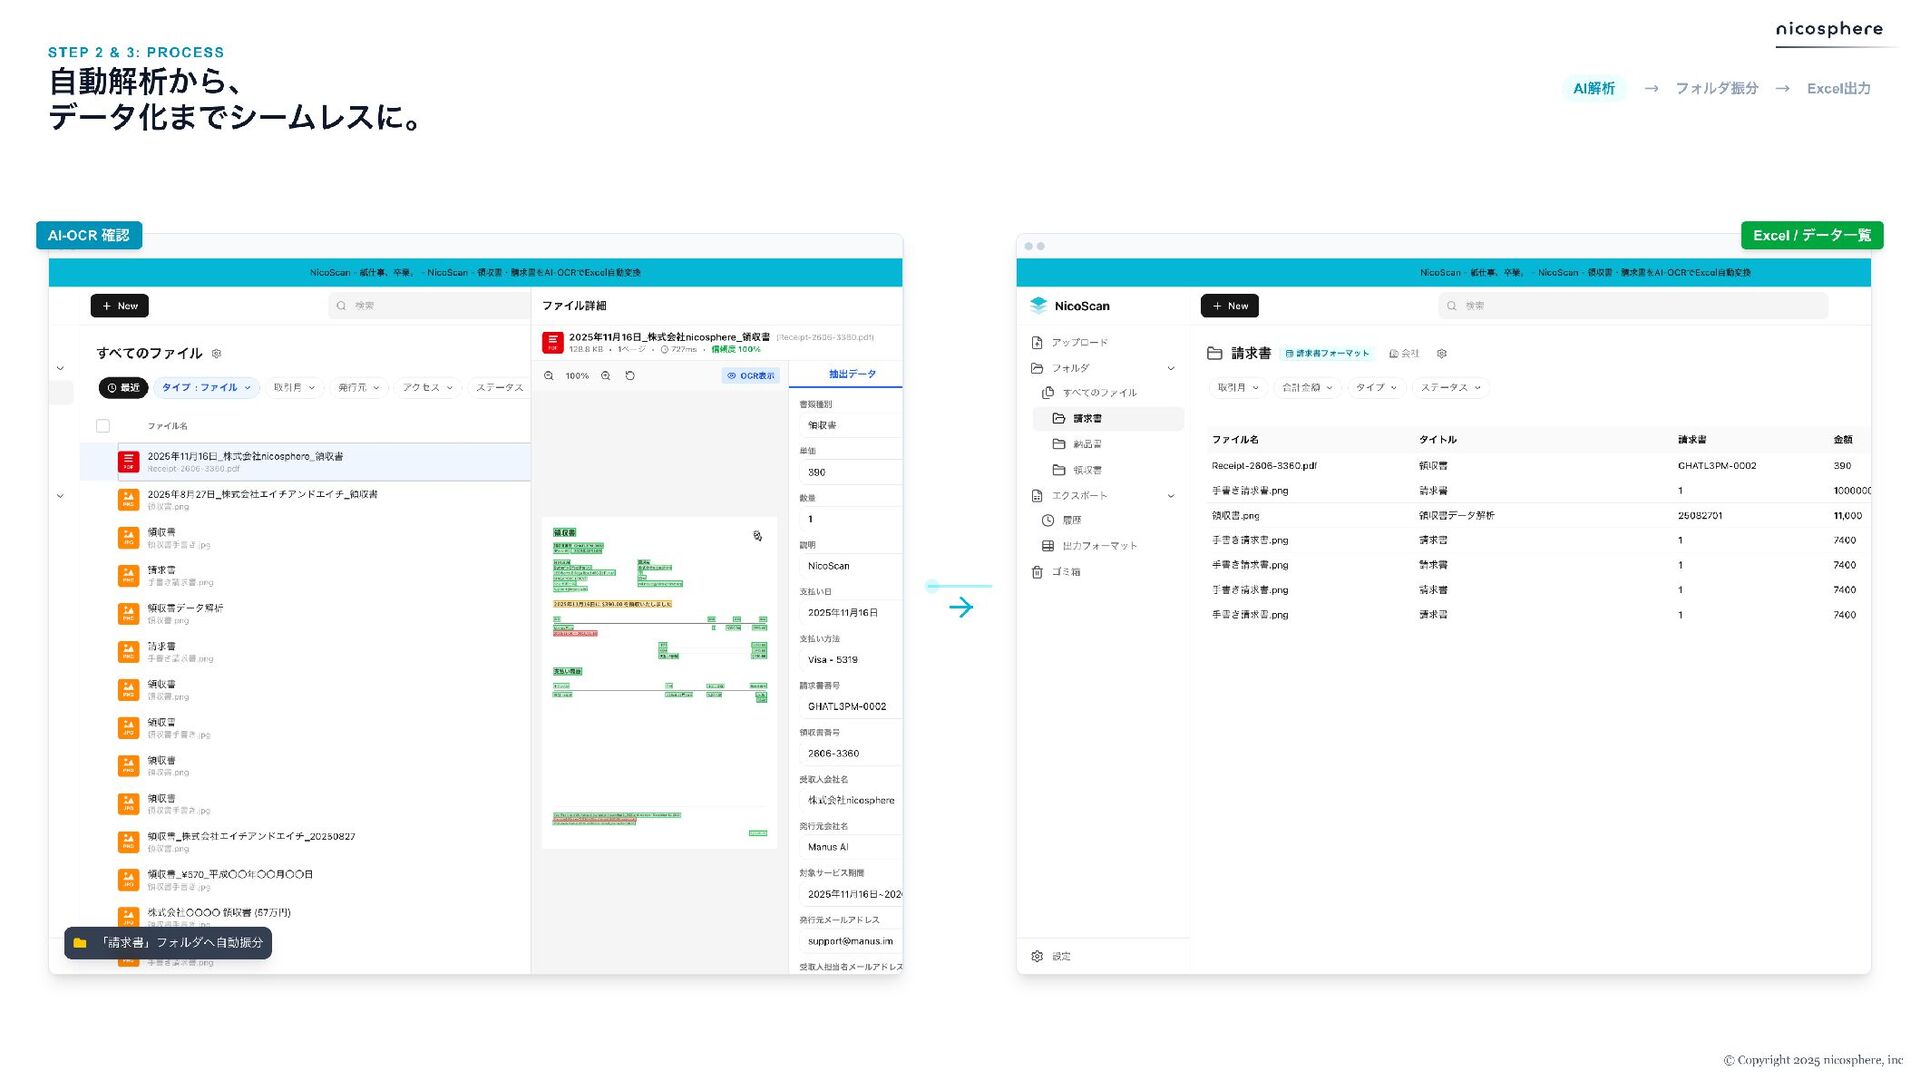Toggle the OCR表示 overlay button
Image resolution: width=1920 pixels, height=1080 pixels.
(x=750, y=376)
